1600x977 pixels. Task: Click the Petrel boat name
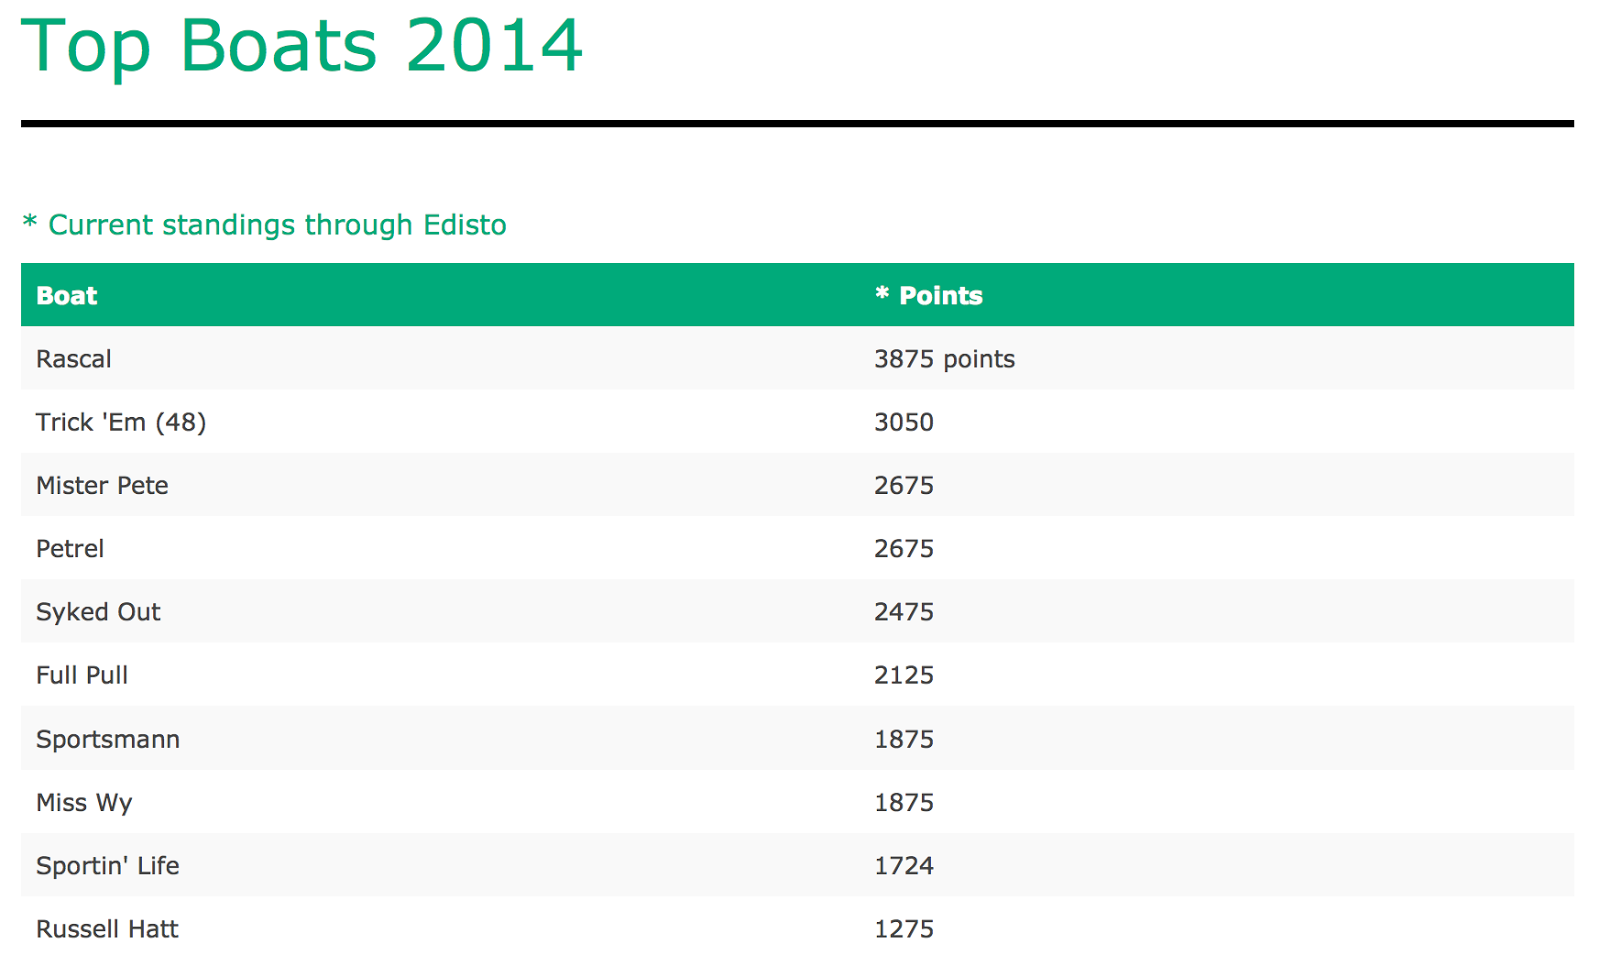70,548
